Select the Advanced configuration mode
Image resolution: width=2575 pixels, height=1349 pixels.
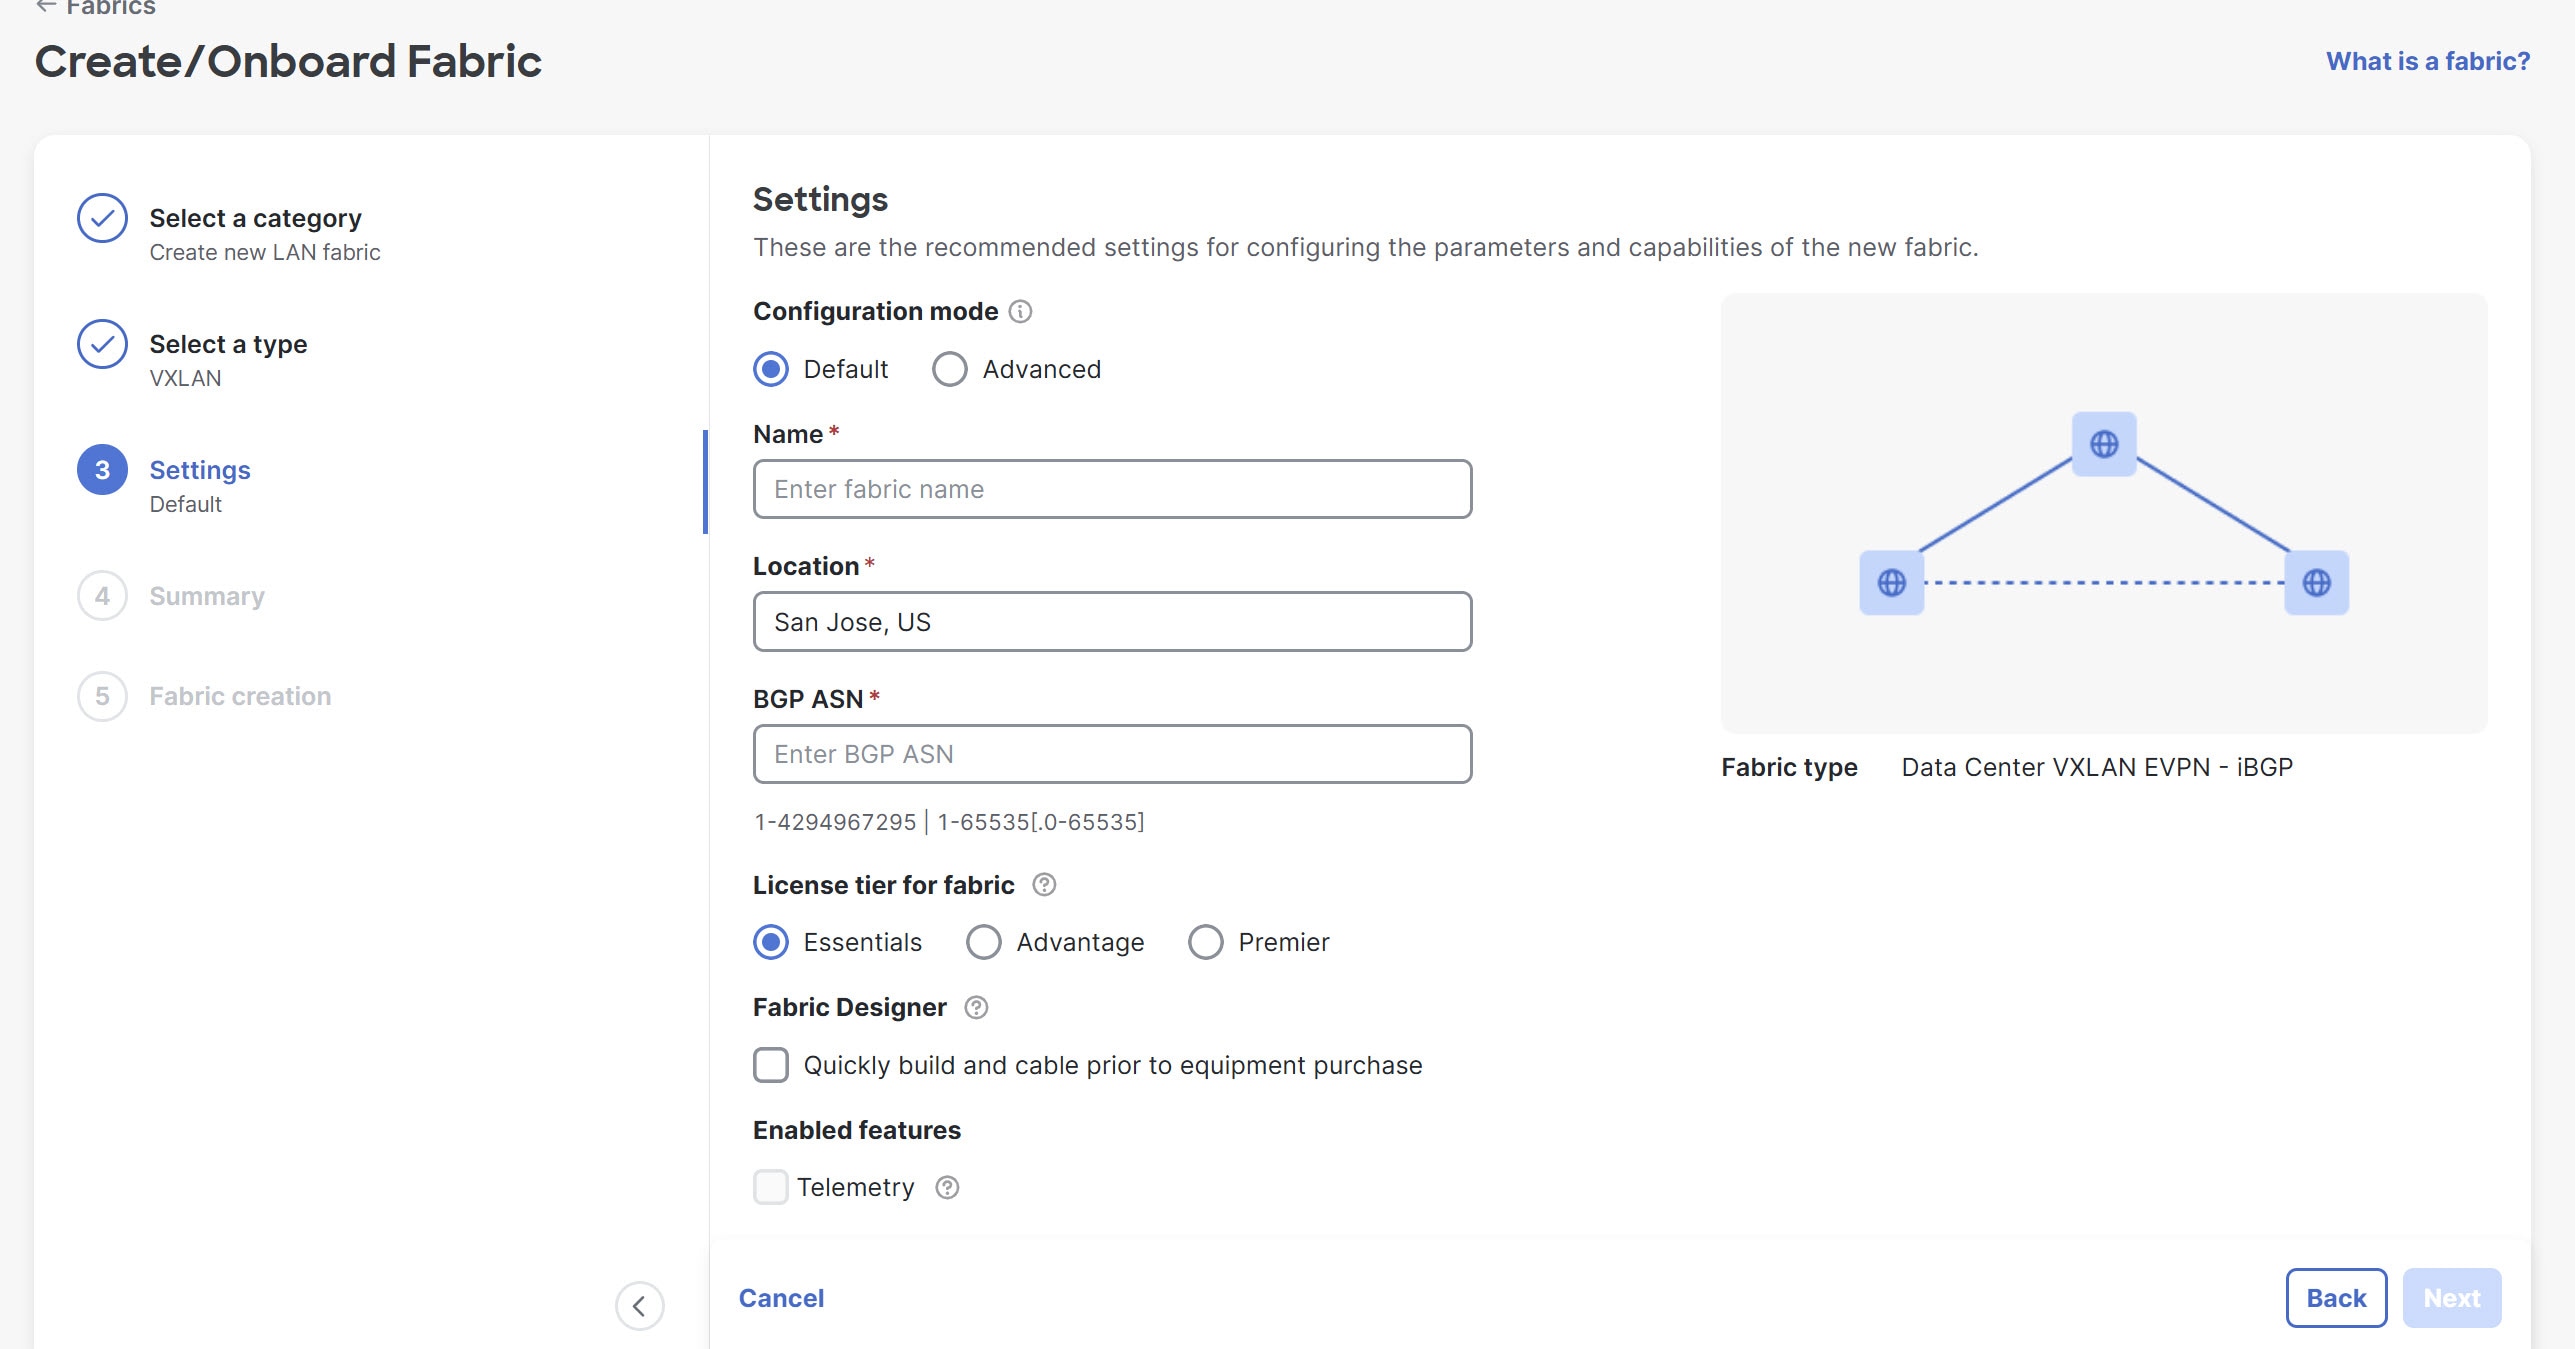(x=949, y=369)
